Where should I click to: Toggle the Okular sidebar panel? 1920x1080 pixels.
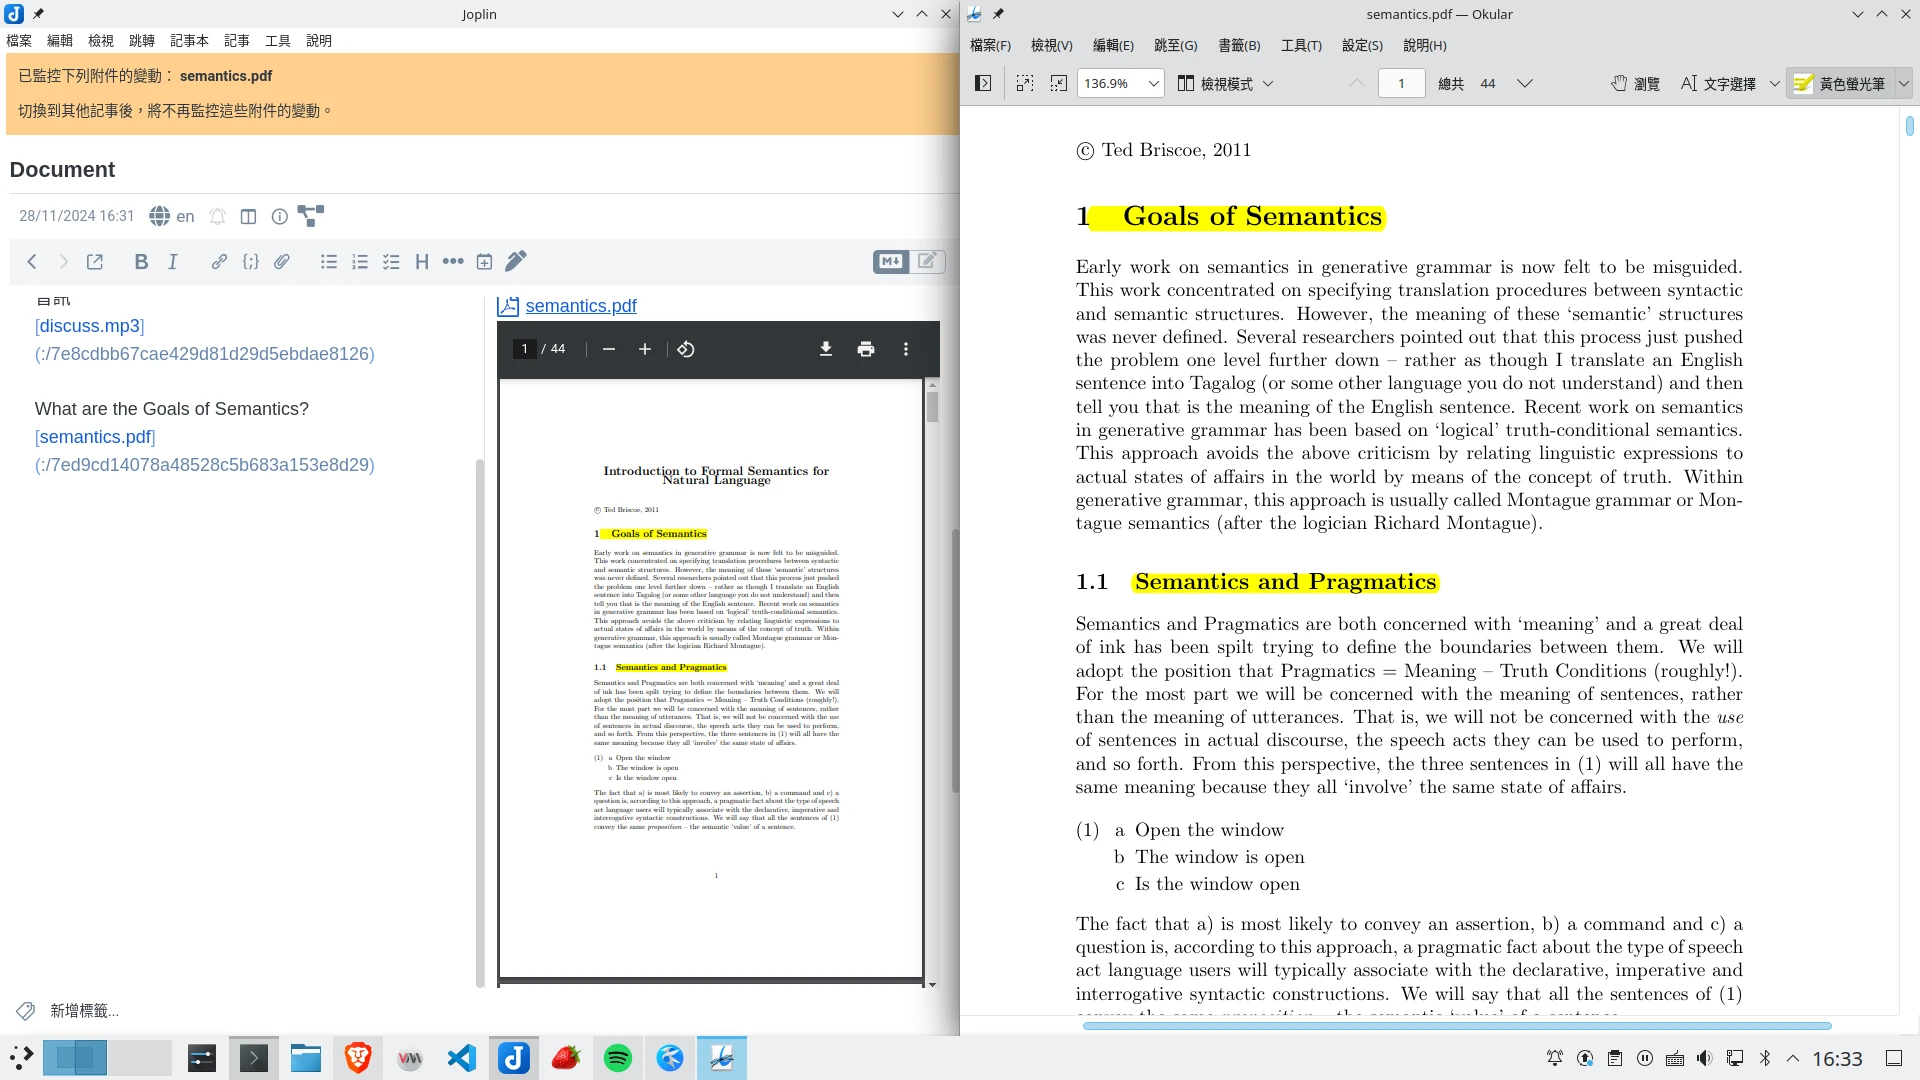pos(983,84)
